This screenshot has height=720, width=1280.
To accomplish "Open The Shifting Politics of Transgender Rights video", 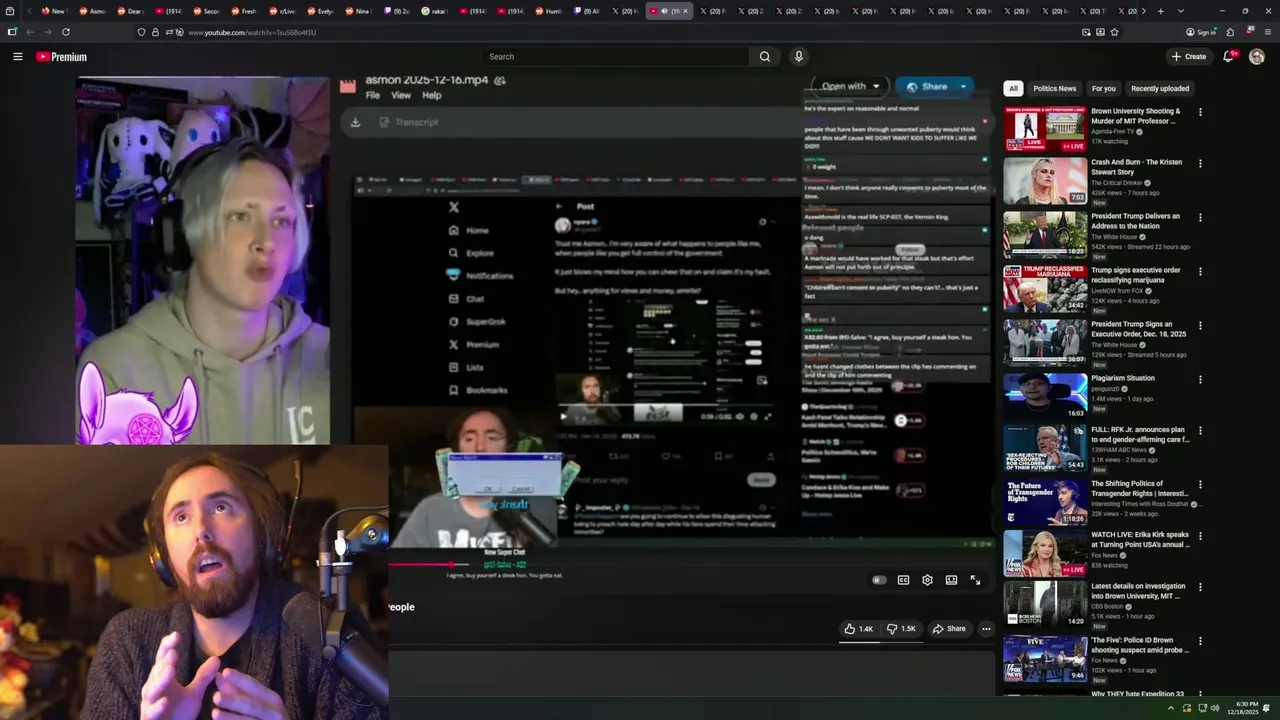I will (1139, 489).
